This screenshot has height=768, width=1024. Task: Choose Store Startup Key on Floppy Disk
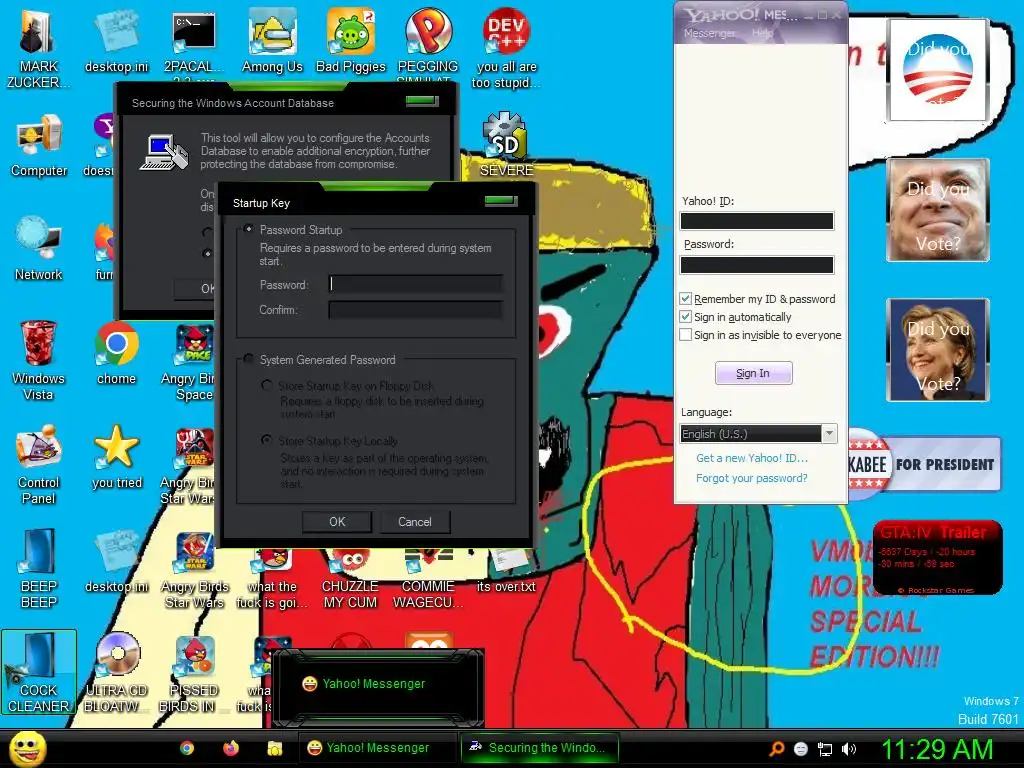pyautogui.click(x=266, y=385)
